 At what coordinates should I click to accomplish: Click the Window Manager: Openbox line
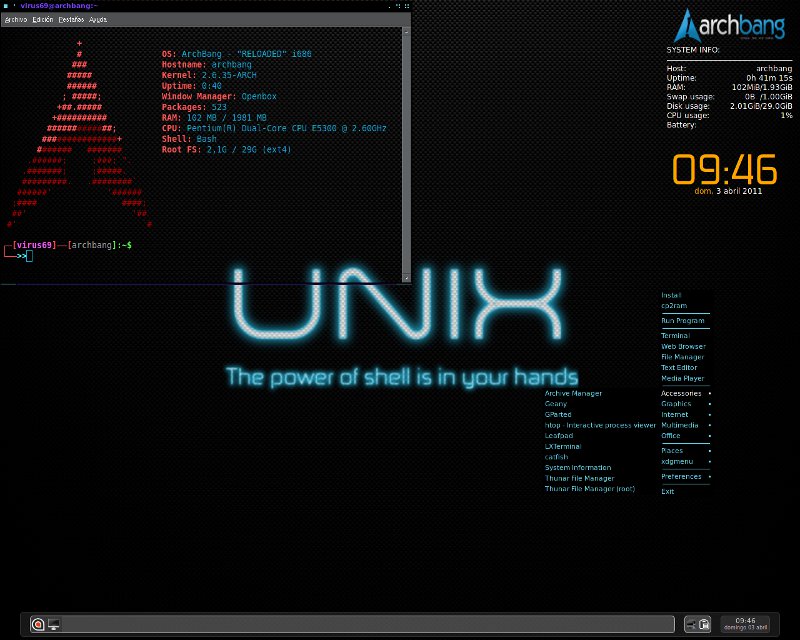(x=219, y=96)
